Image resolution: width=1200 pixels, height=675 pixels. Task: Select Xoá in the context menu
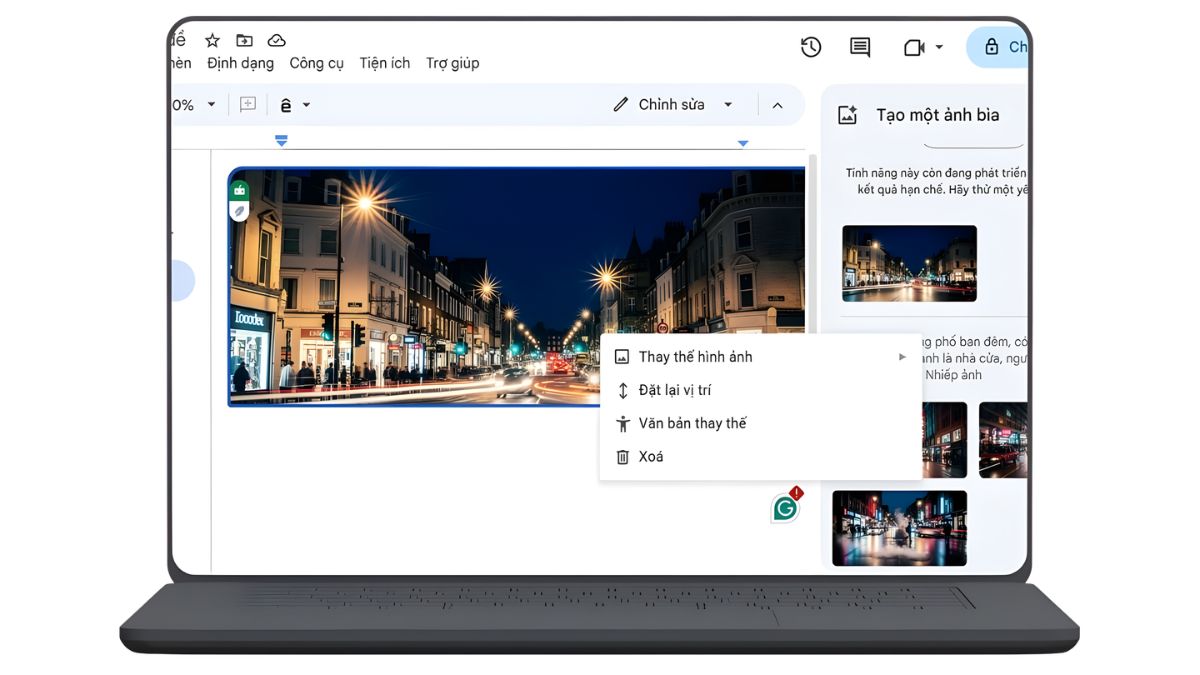(650, 456)
